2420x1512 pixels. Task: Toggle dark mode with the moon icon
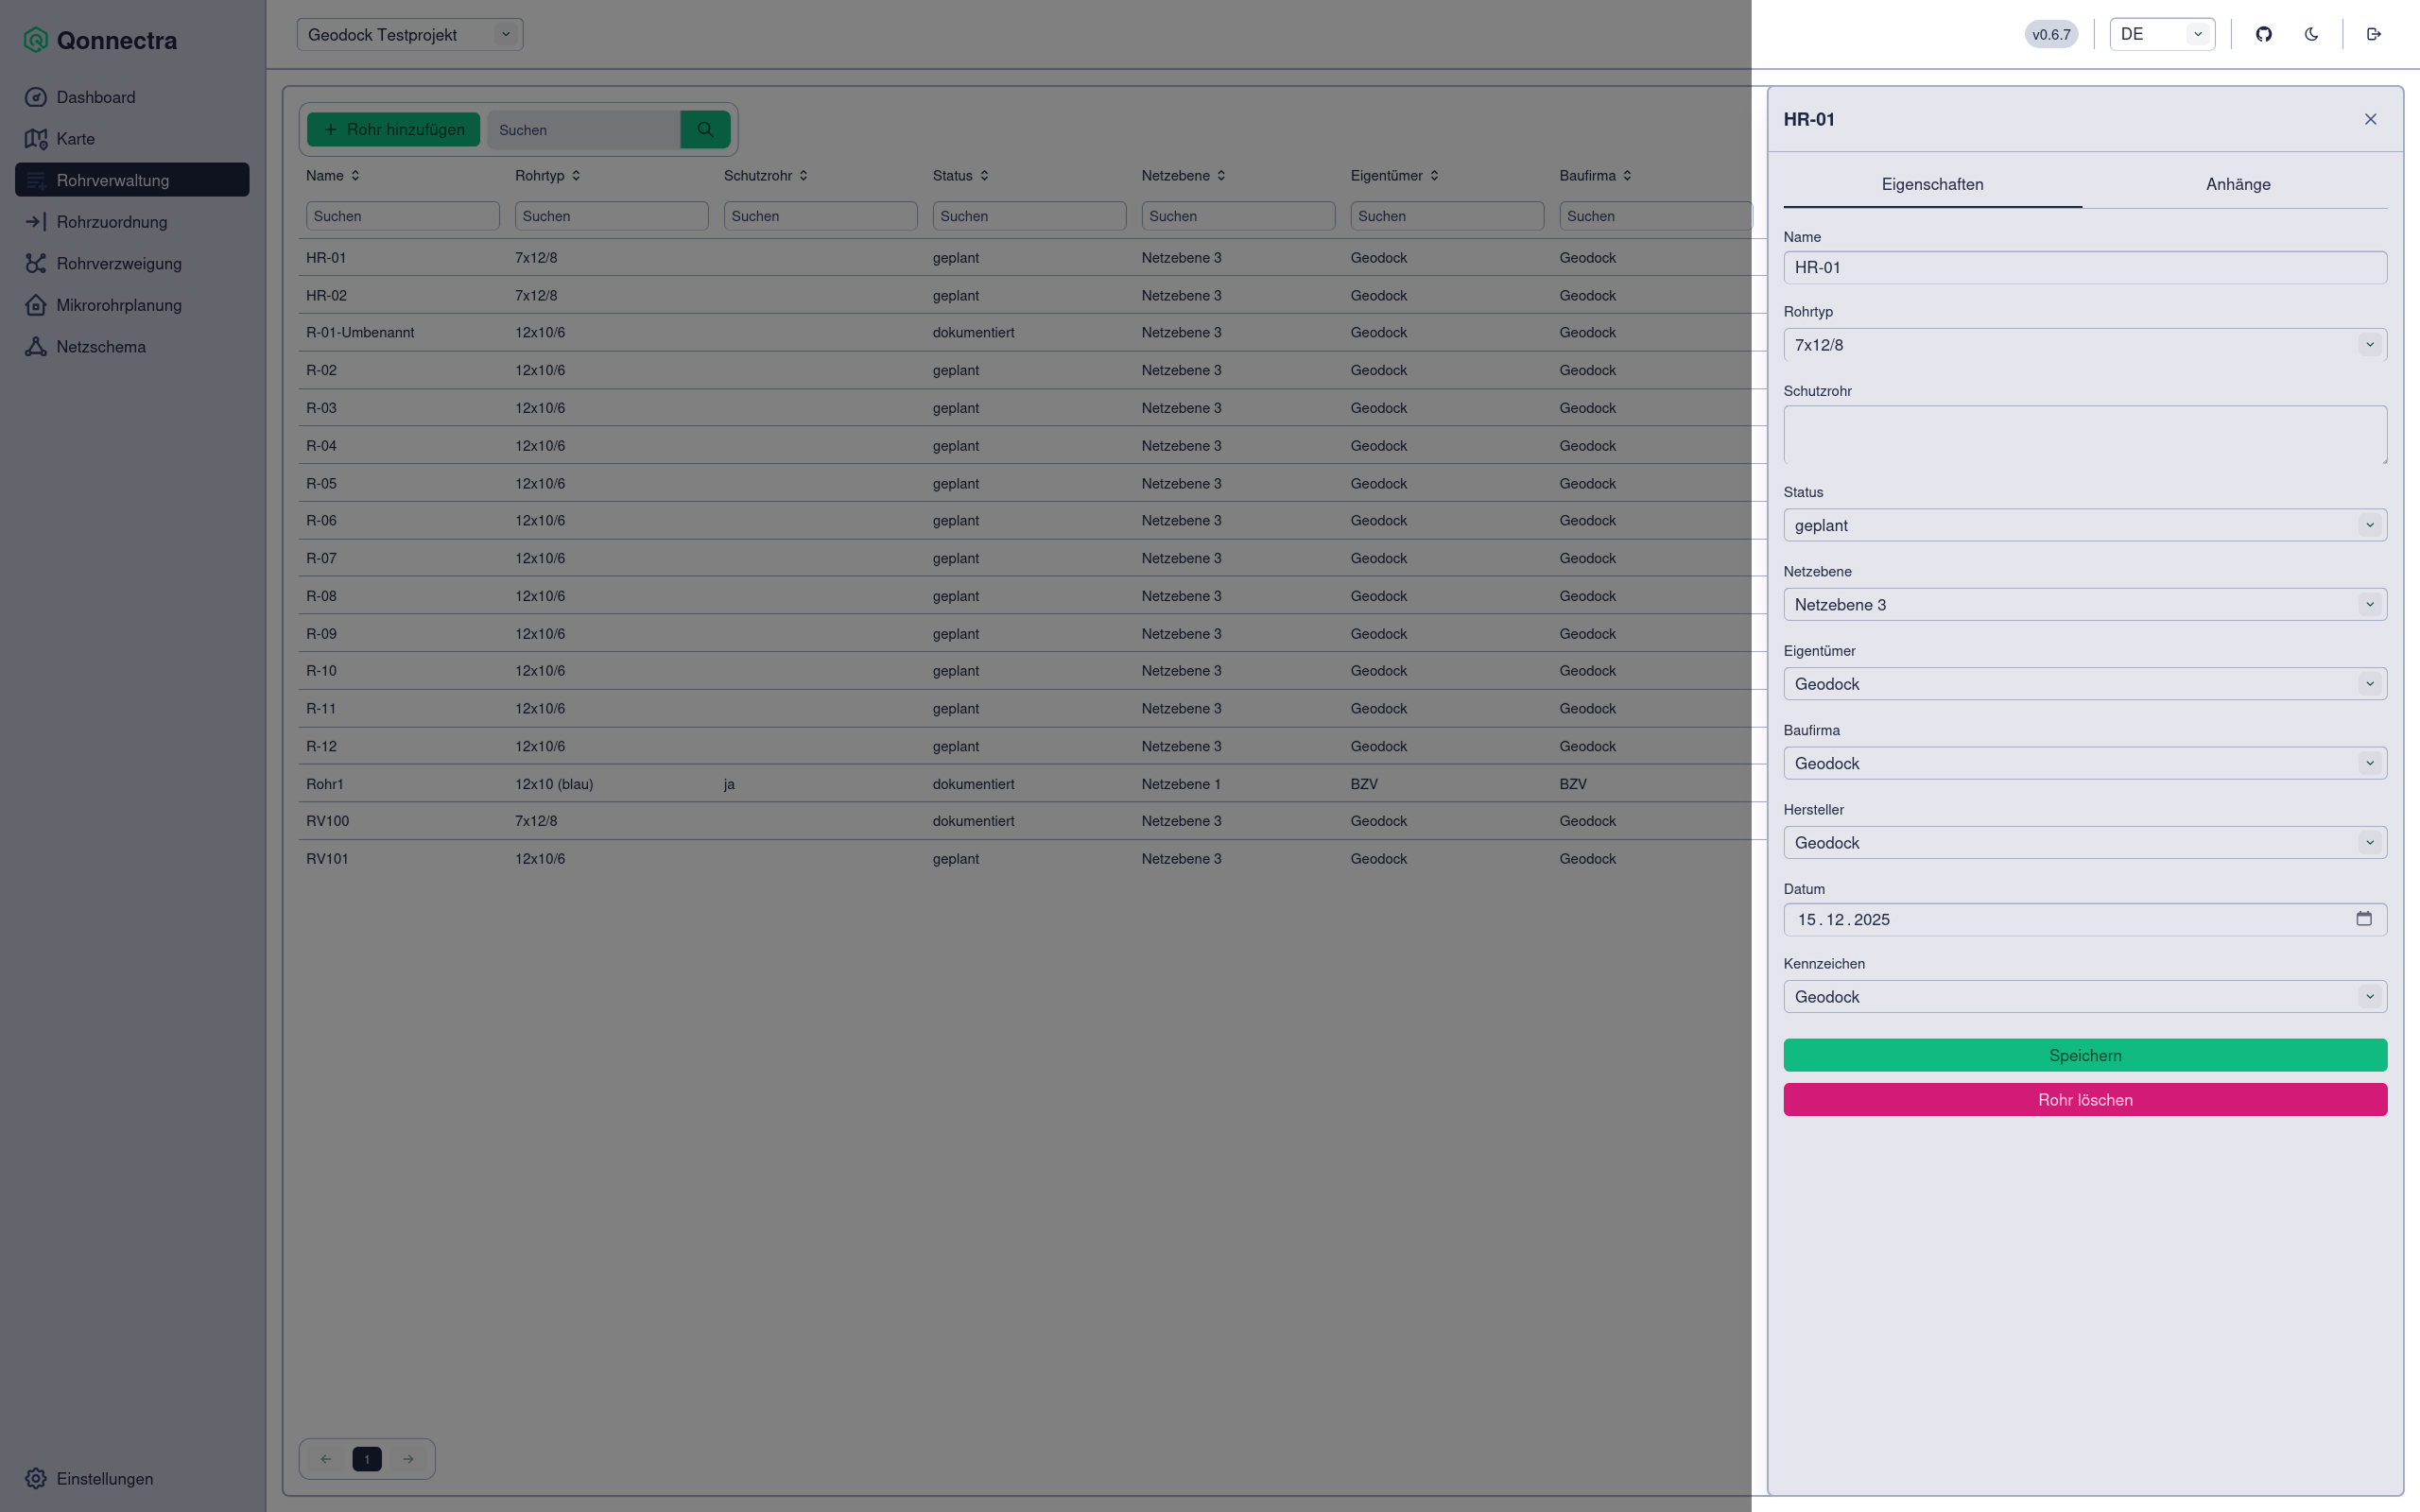click(x=2311, y=33)
